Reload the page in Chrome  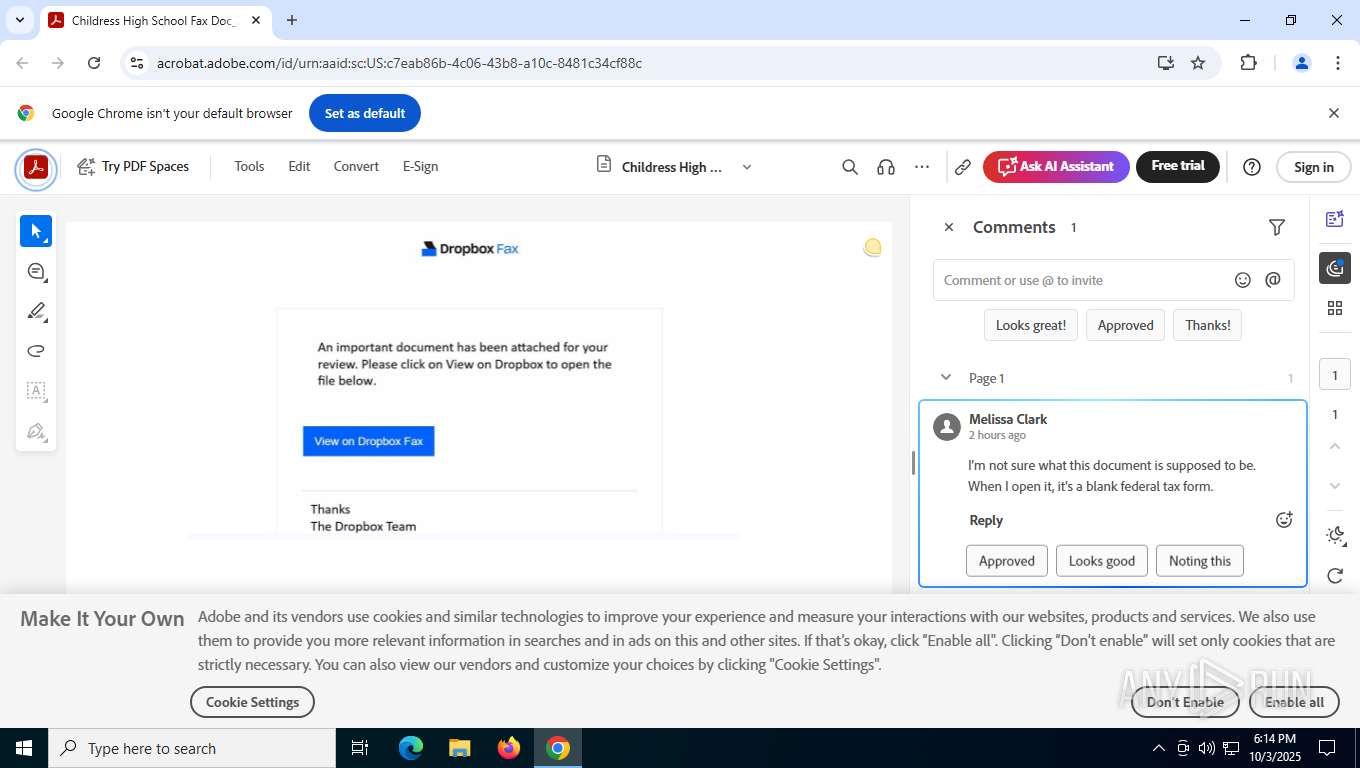(94, 63)
